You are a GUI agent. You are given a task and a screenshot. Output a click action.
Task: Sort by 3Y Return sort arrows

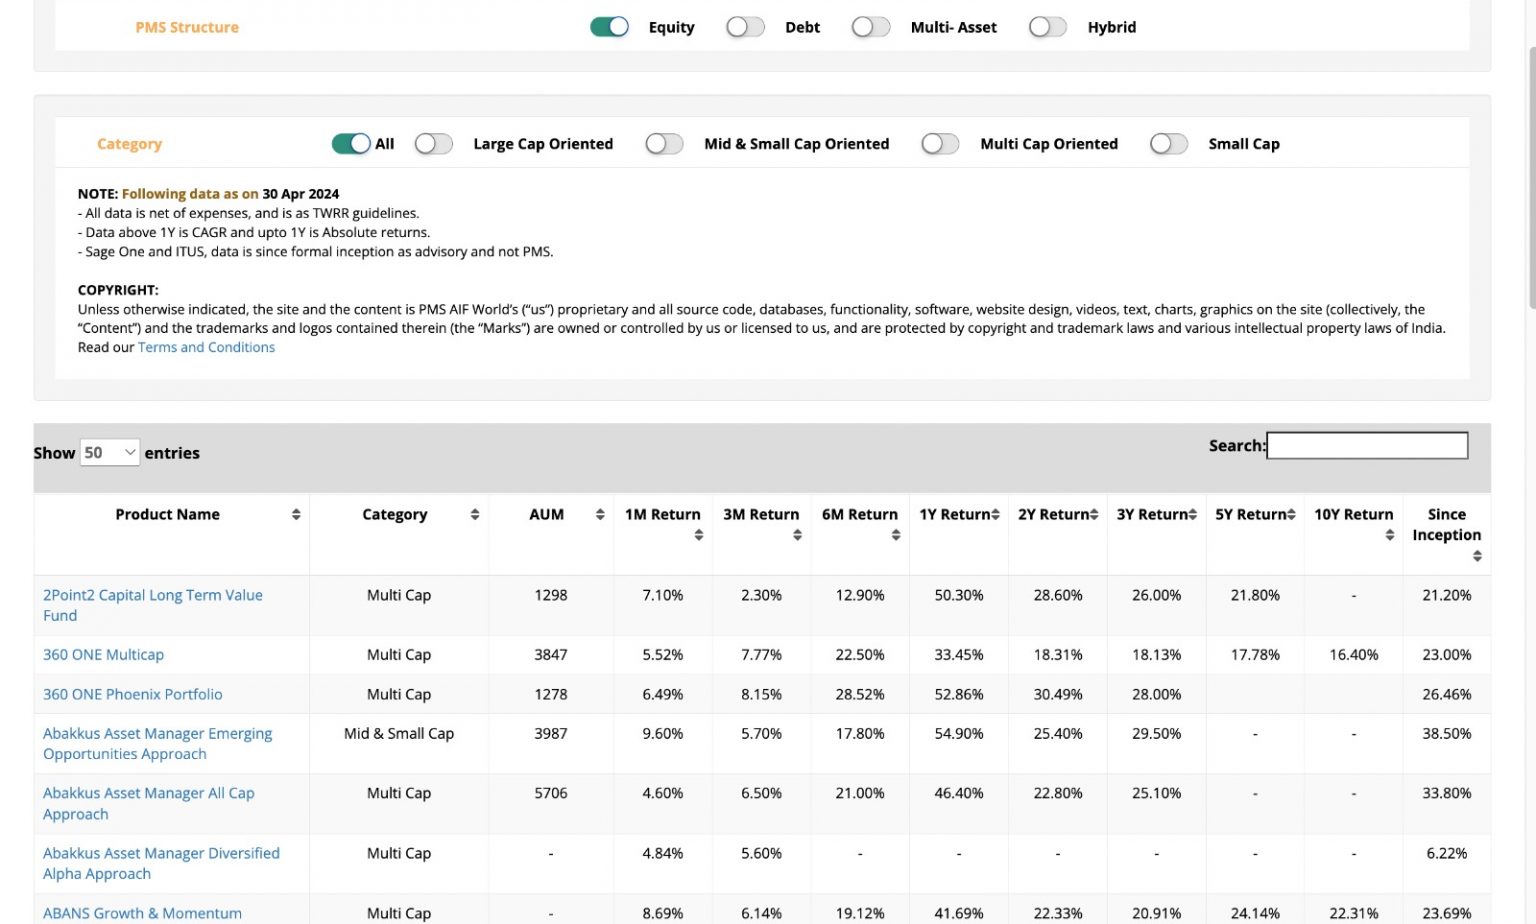1193,514
